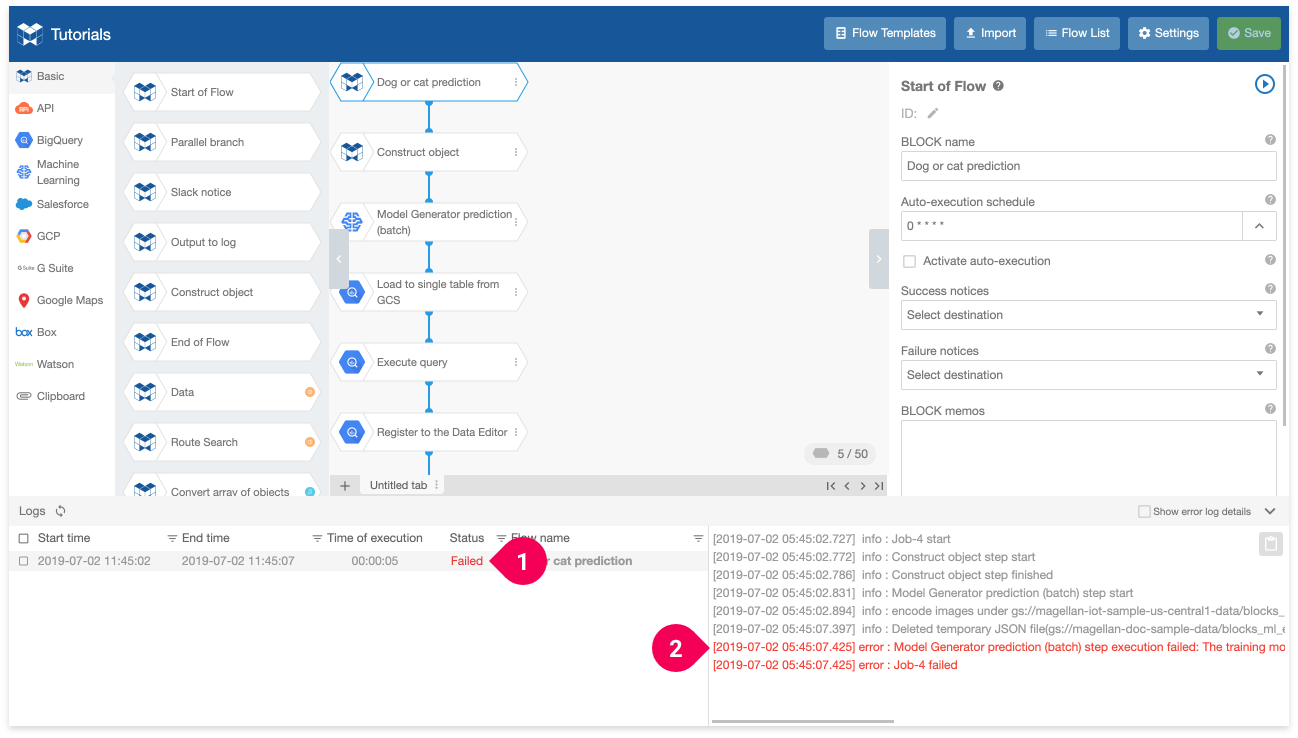
Task: Add a new flow tab
Action: coord(344,485)
